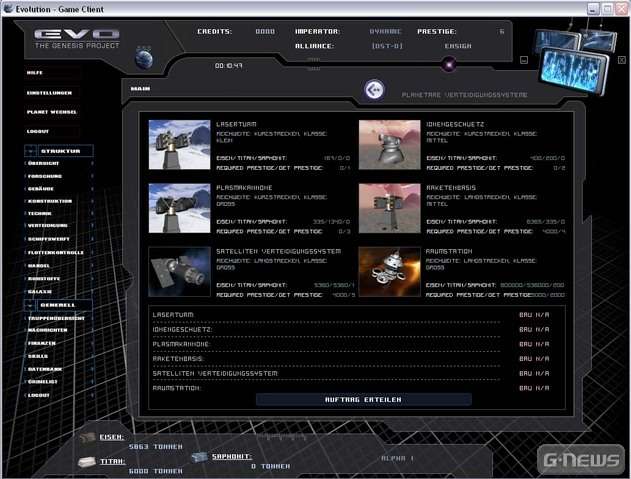This screenshot has height=479, width=631.
Task: Click the purple glowing orb icon
Action: pyautogui.click(x=449, y=64)
